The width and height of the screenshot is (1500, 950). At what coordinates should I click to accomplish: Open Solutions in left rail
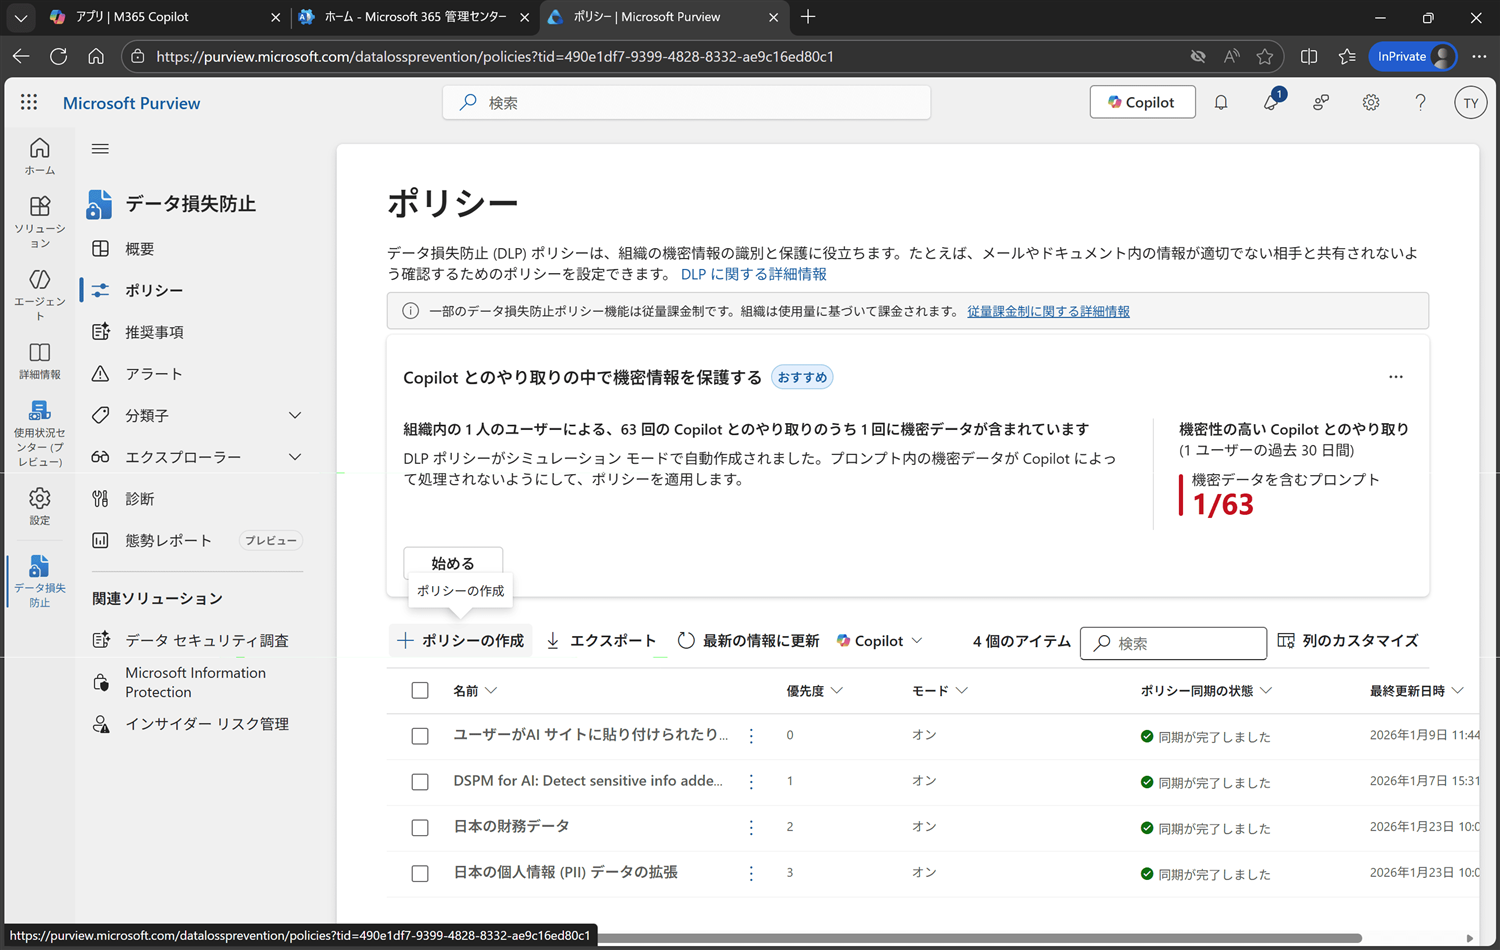[39, 222]
